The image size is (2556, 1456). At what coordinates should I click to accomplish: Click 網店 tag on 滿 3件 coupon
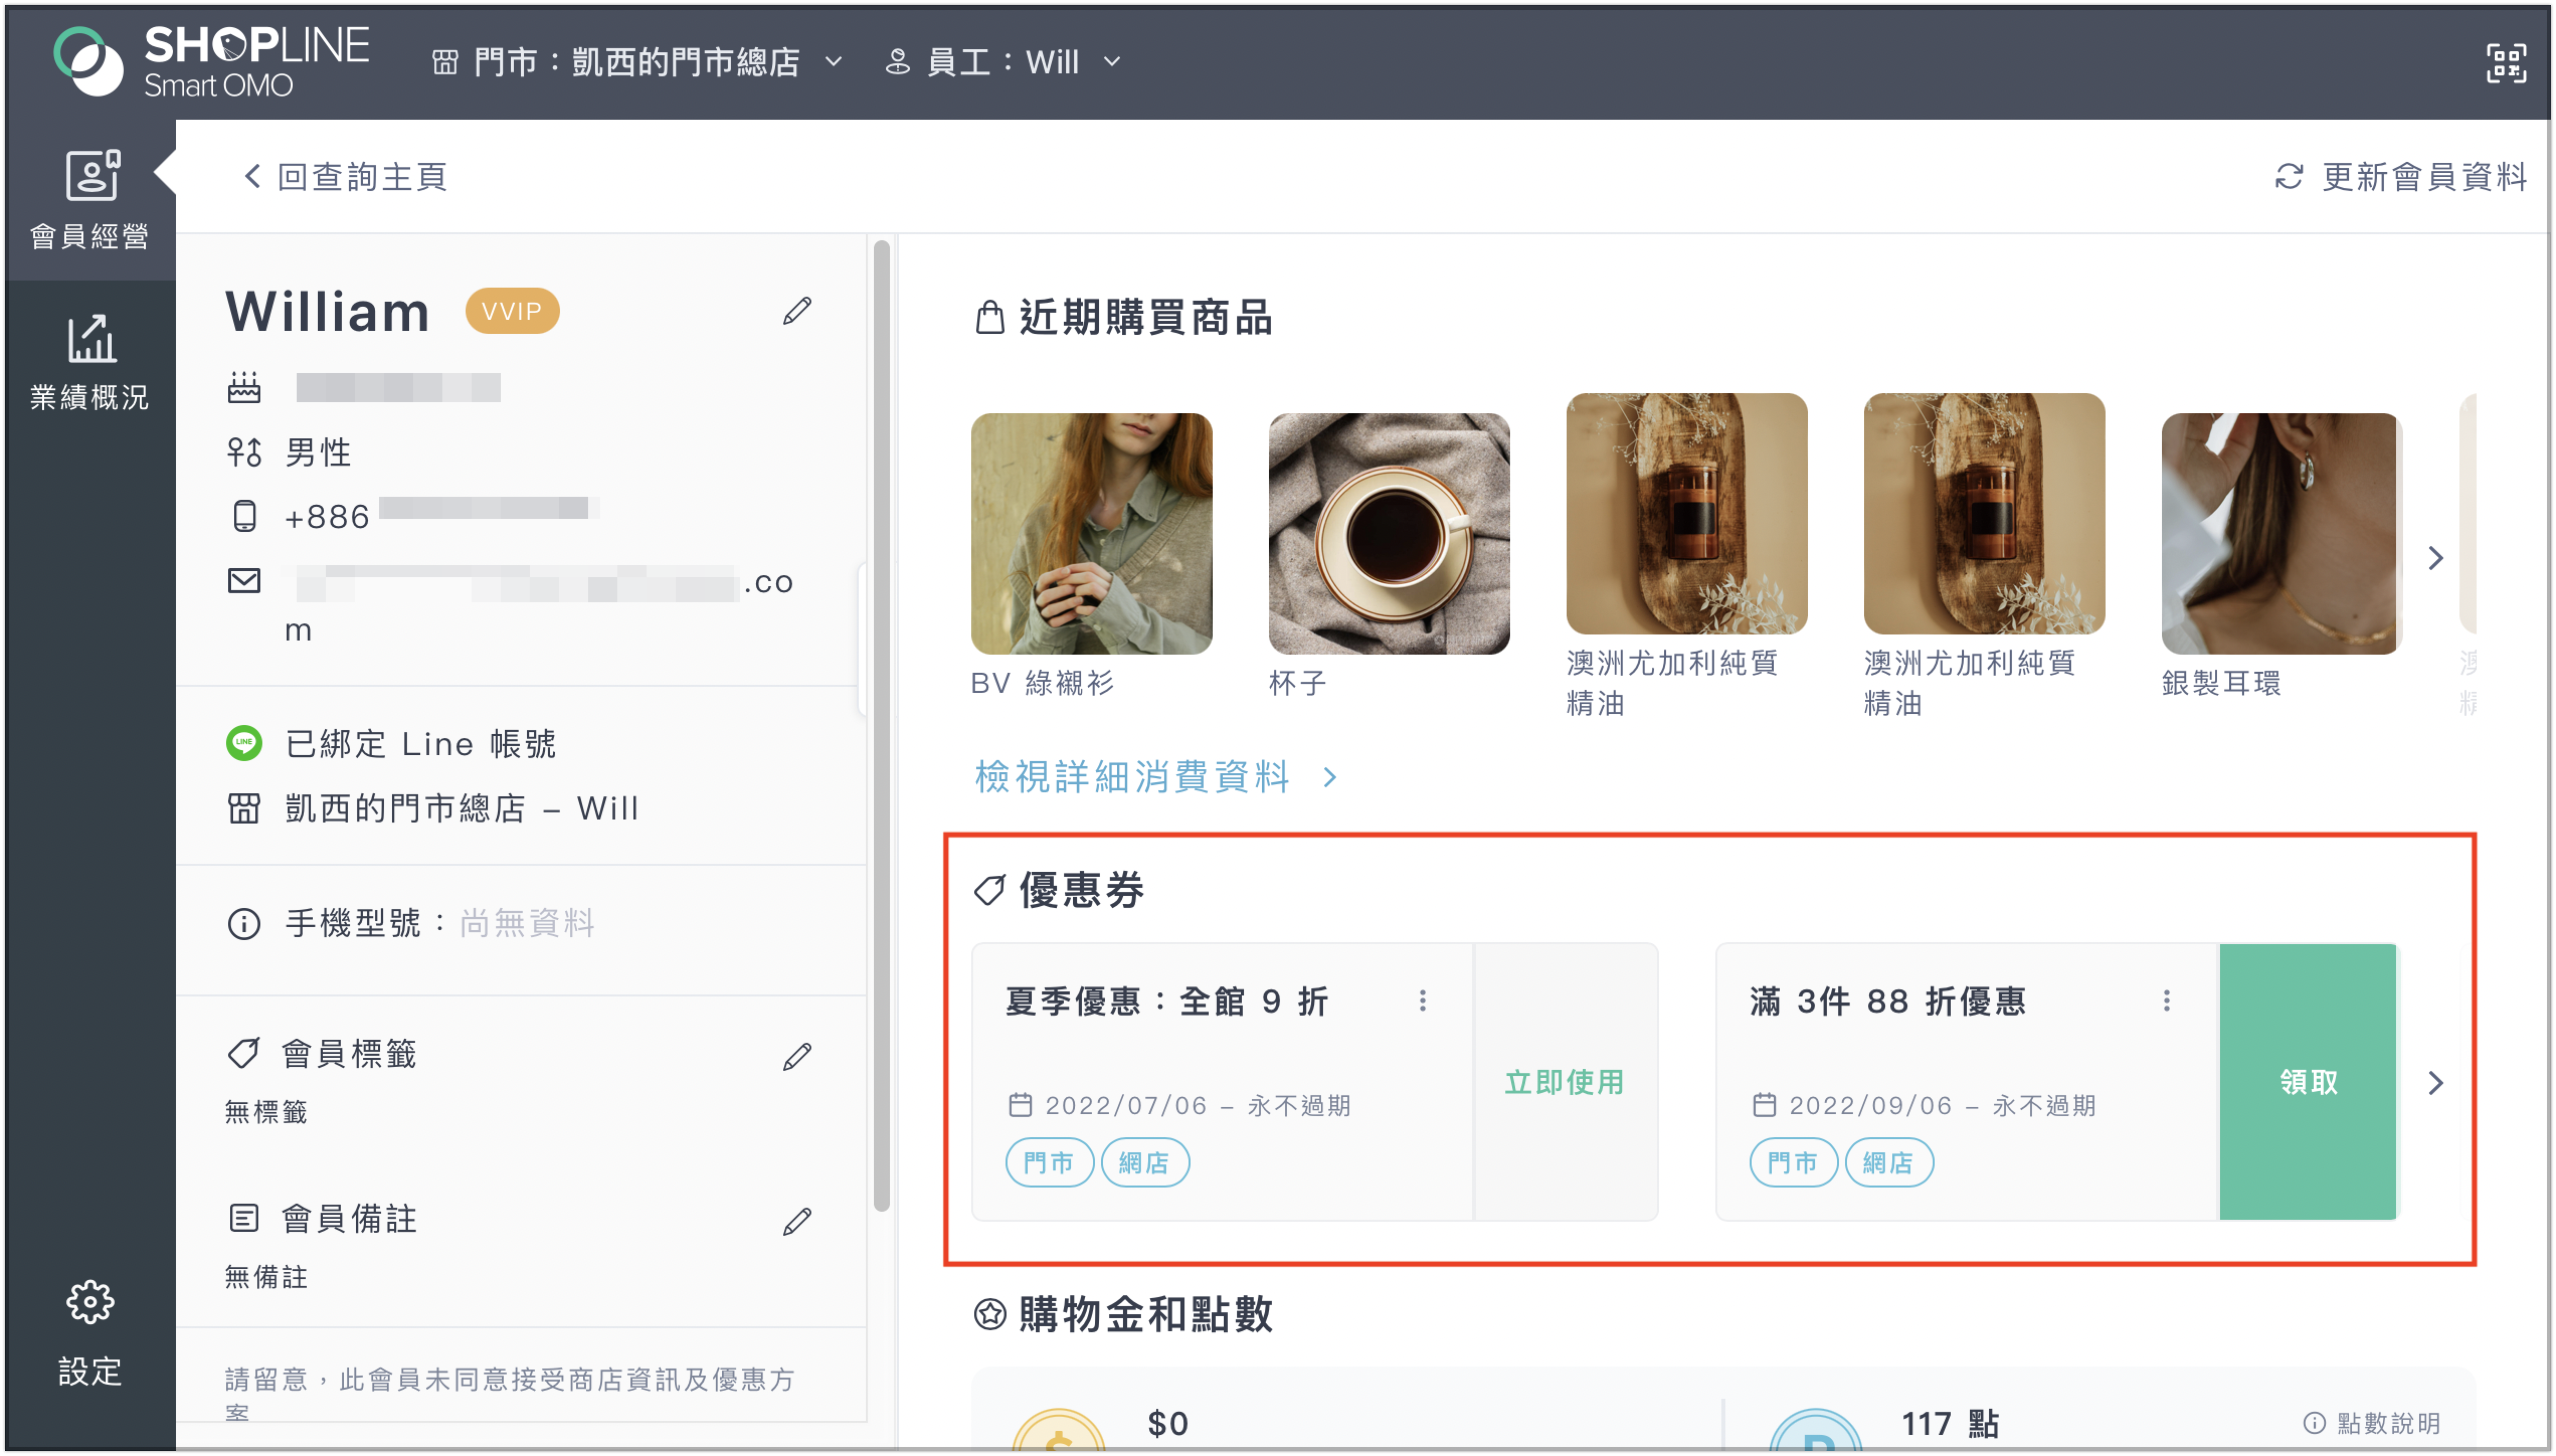click(x=1888, y=1163)
